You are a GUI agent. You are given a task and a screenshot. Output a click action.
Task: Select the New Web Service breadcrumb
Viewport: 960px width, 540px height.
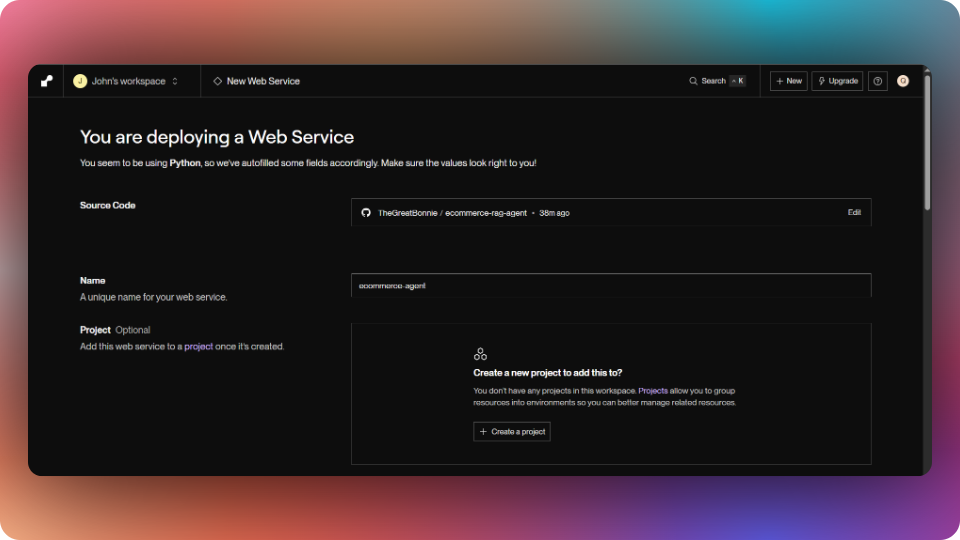click(257, 81)
